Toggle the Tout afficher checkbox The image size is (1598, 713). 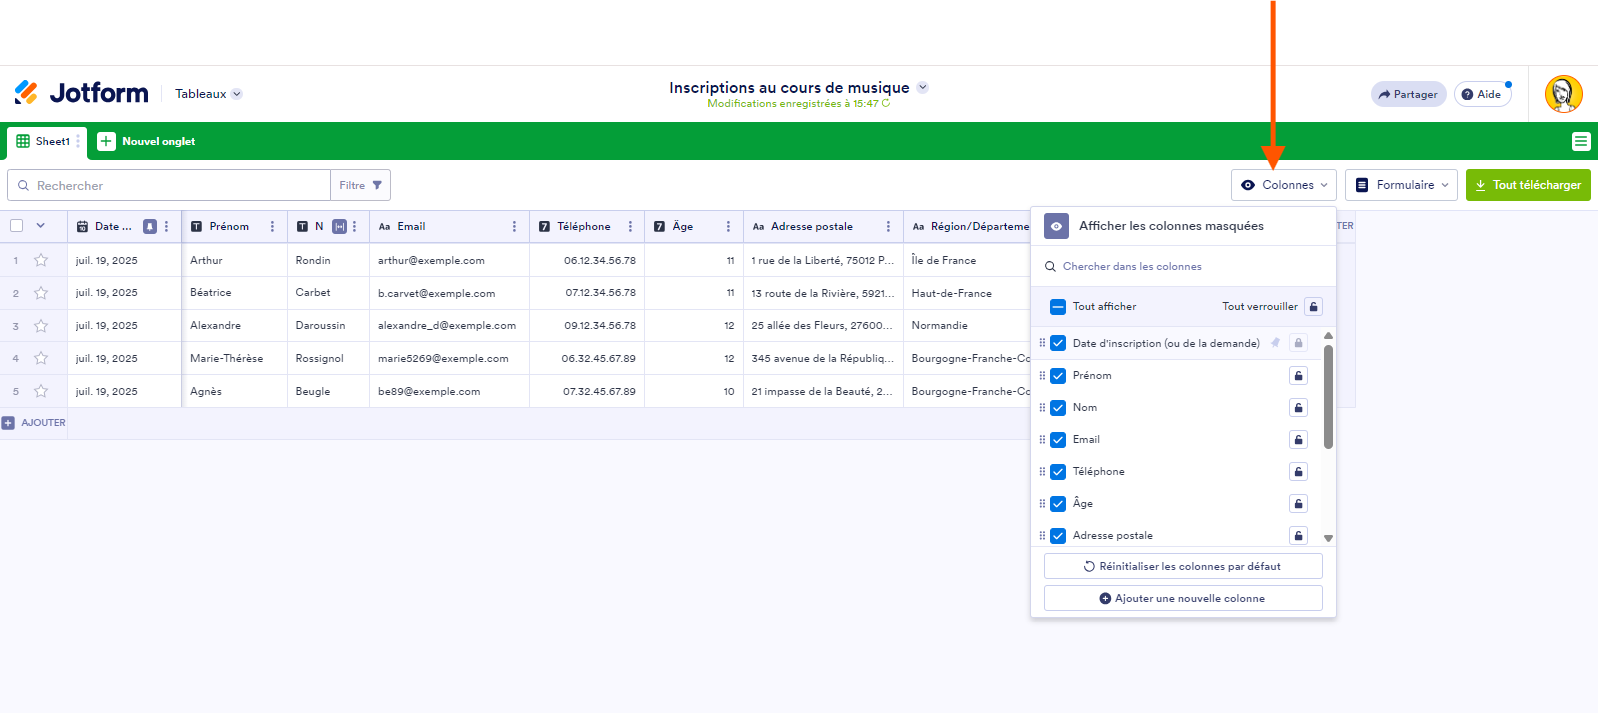[x=1058, y=307]
